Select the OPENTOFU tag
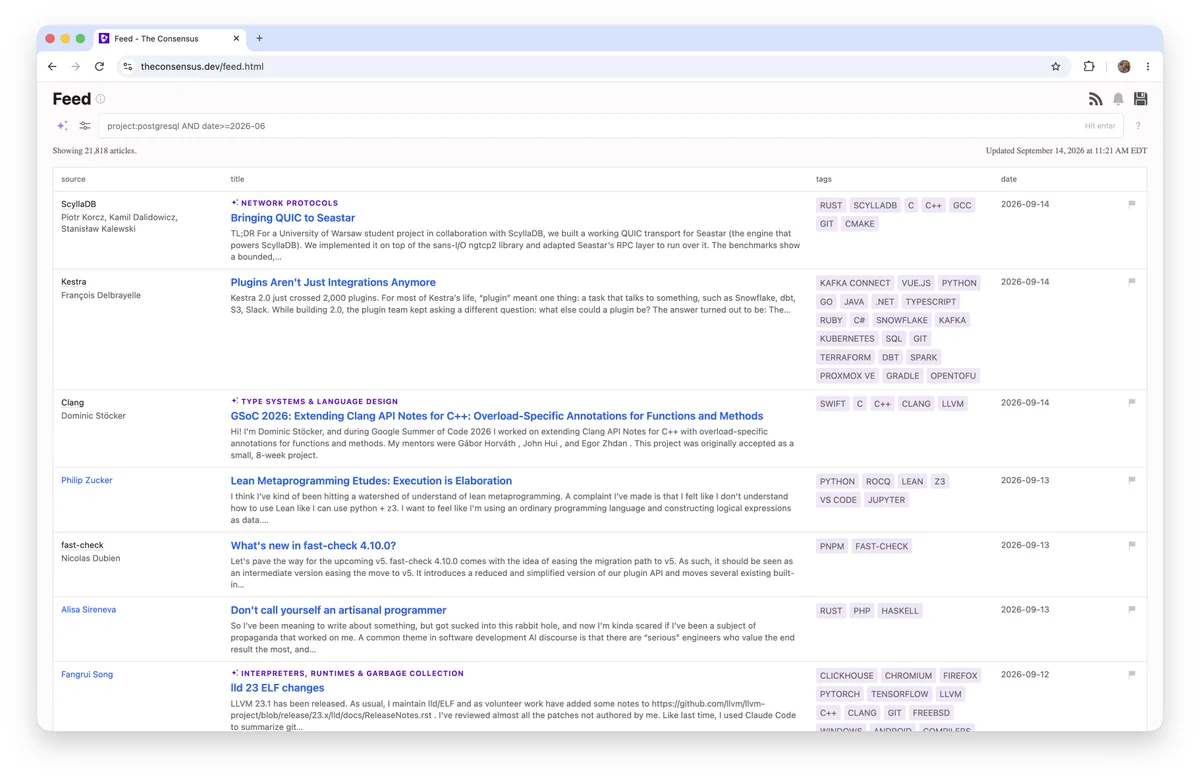Viewport: 1200px width, 780px height. 952,376
